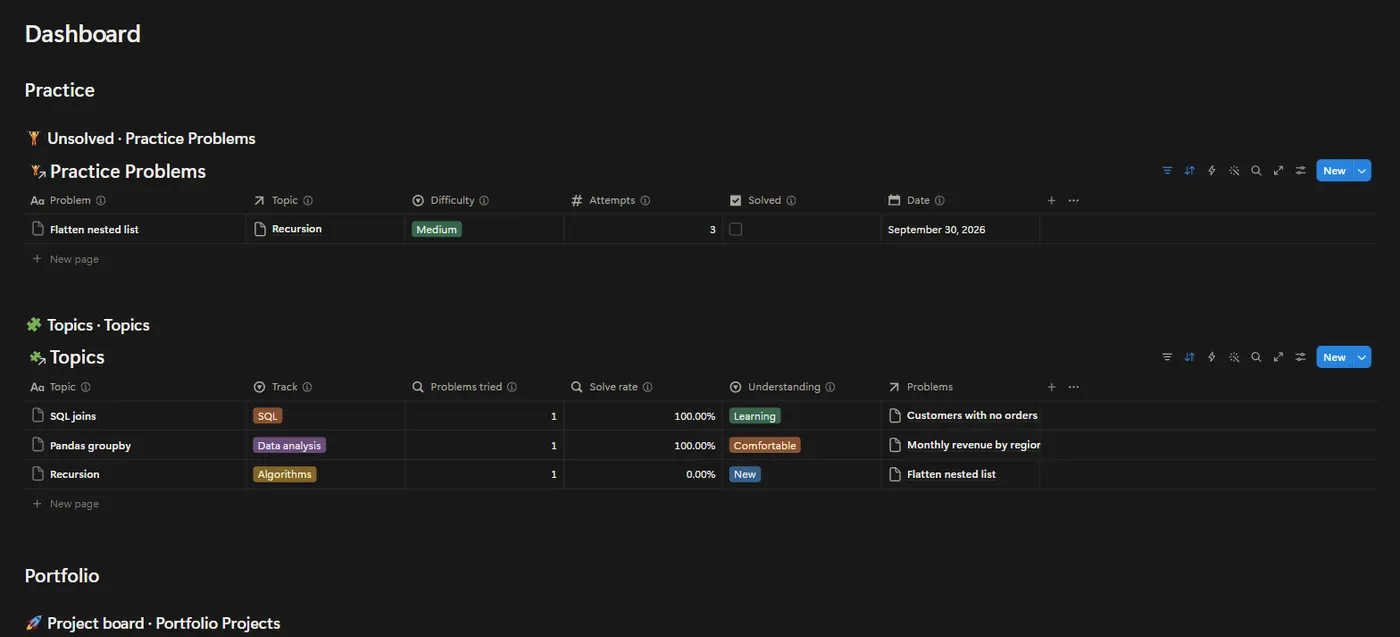Screen dimensions: 1400x637
Task: Open automations lightning icon for Practice Problems
Action: [x=1212, y=171]
